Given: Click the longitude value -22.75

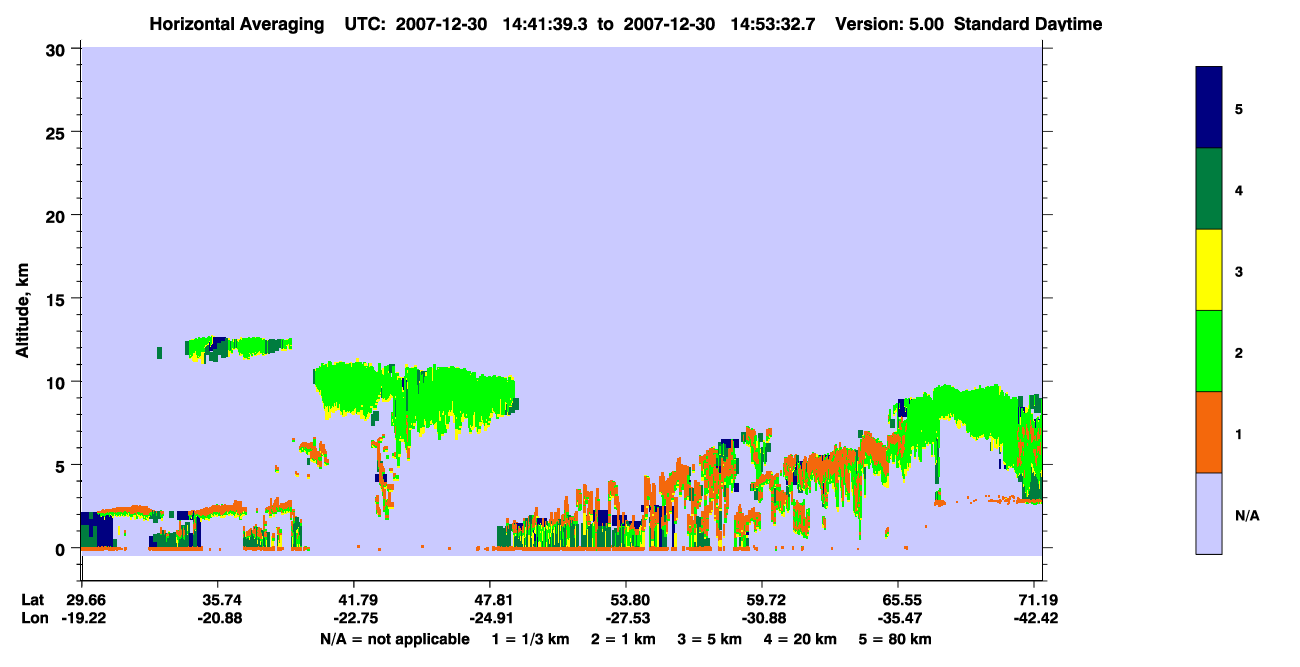Looking at the screenshot, I should click(354, 618).
